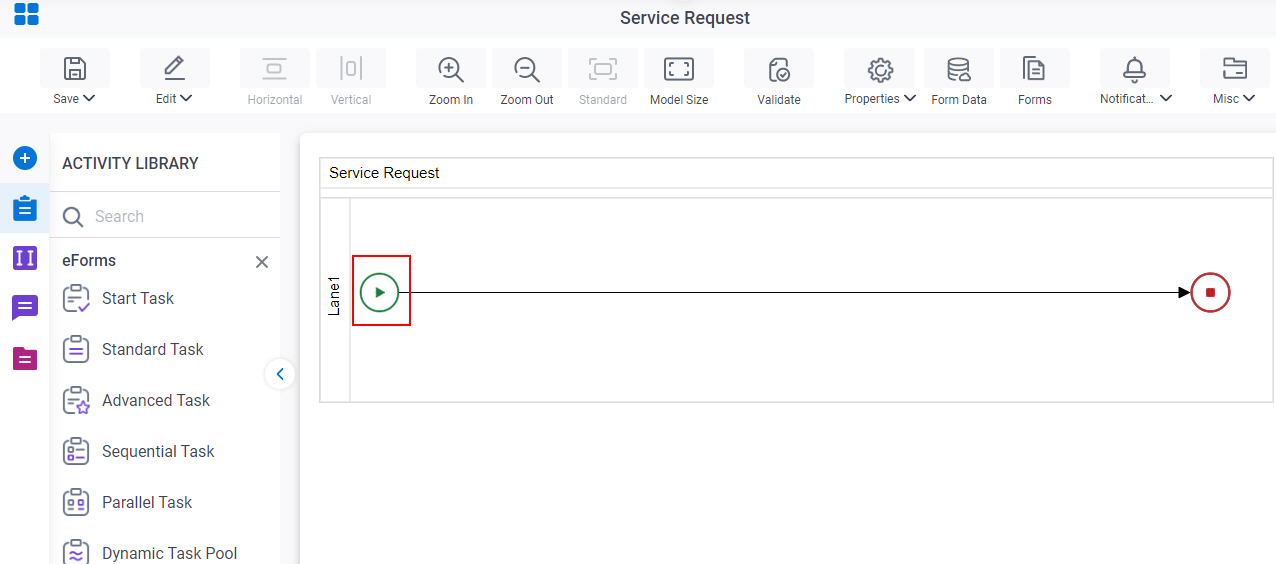1276x564 pixels.
Task: Select the purple chat bubble sidebar icon
Action: 25,308
